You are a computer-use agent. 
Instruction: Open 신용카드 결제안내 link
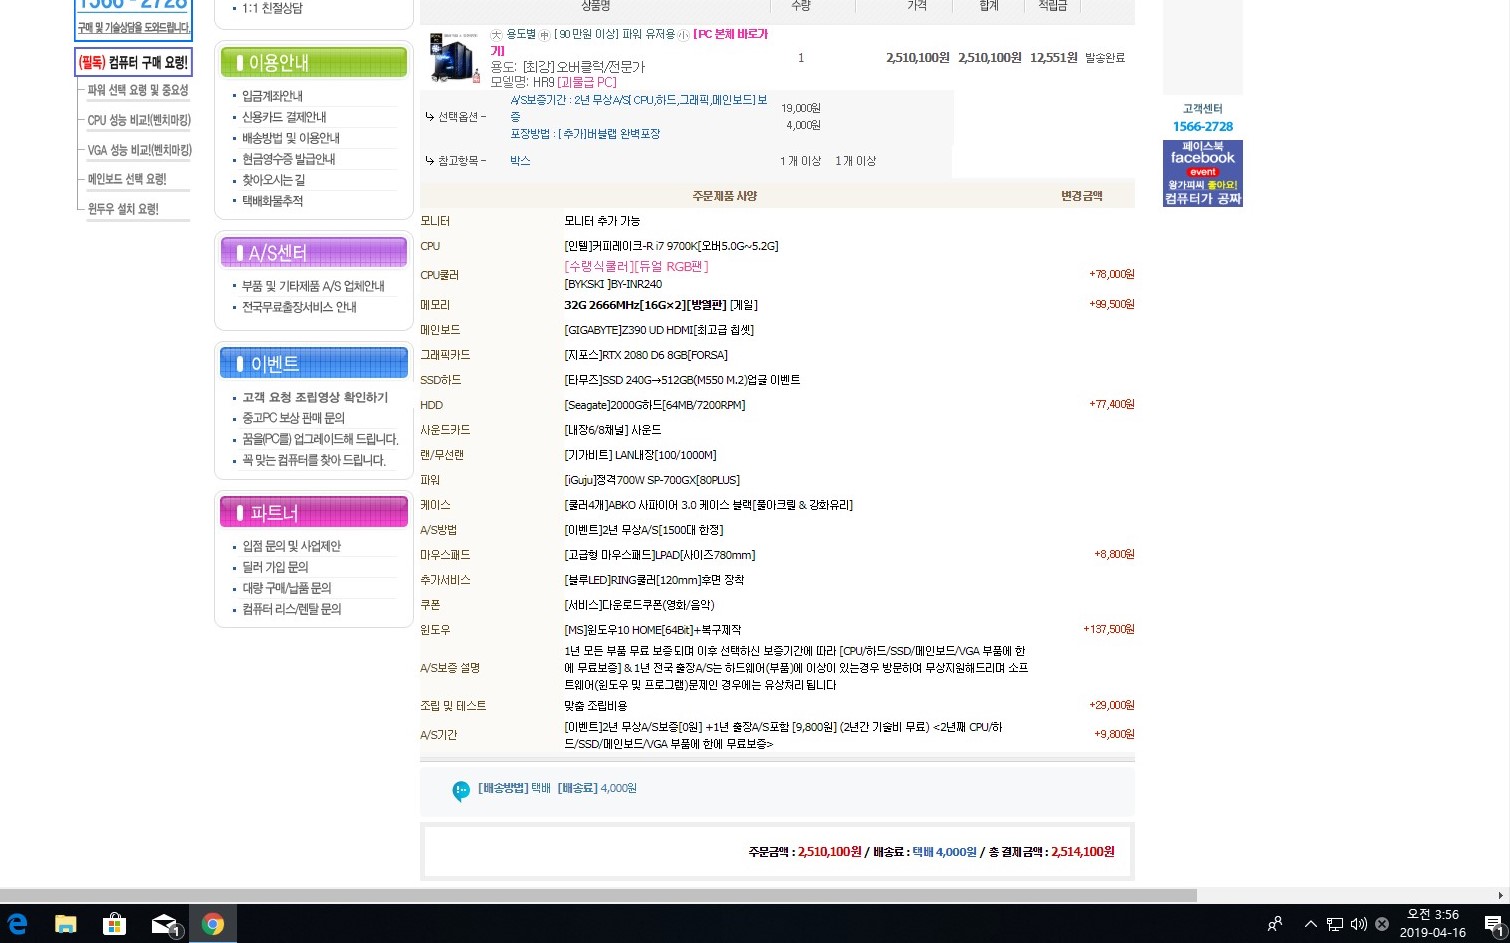coord(284,117)
